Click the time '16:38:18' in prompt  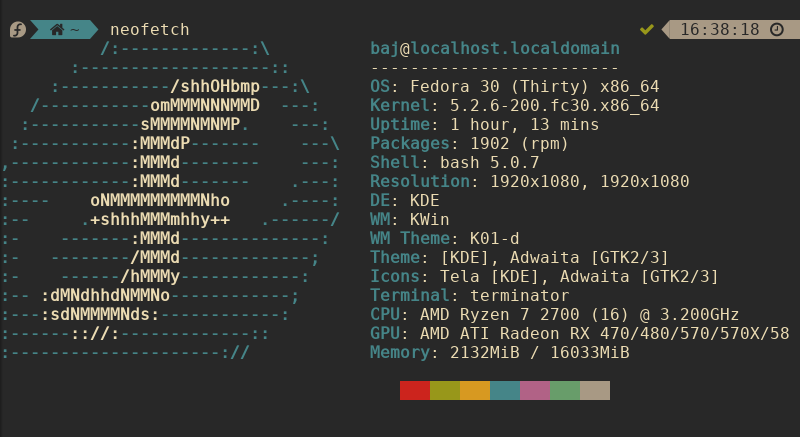(x=720, y=30)
